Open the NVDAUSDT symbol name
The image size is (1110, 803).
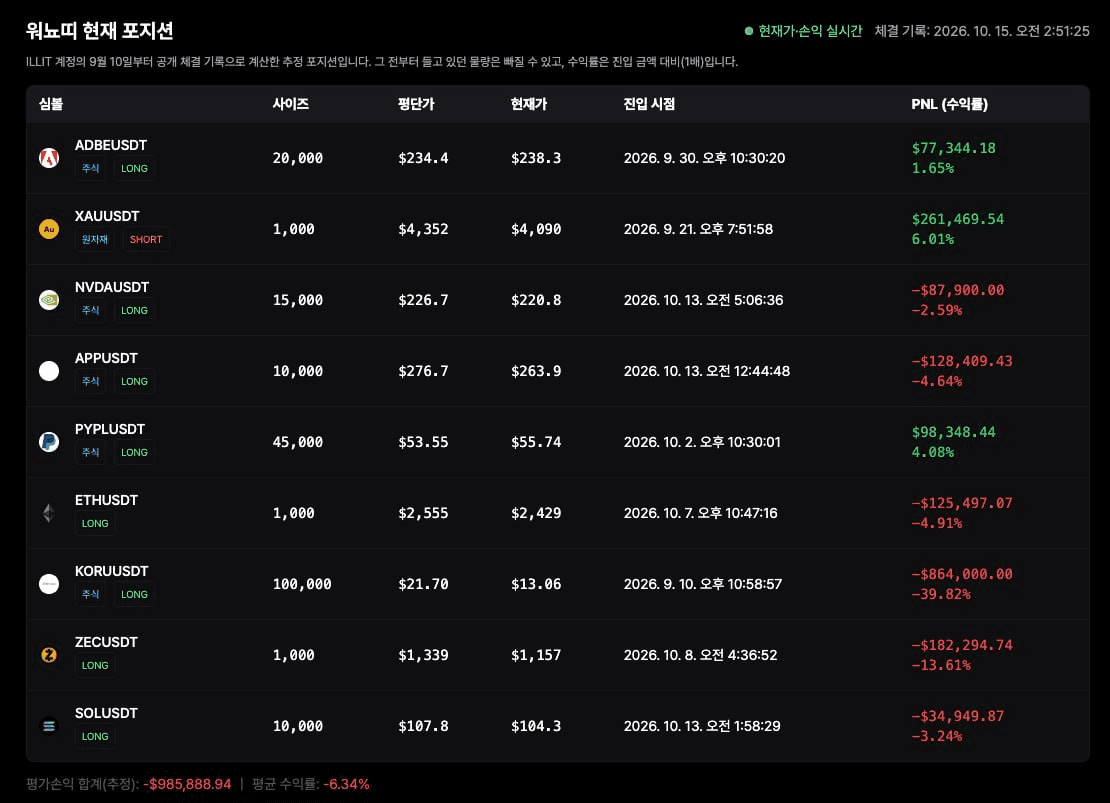pyautogui.click(x=112, y=287)
